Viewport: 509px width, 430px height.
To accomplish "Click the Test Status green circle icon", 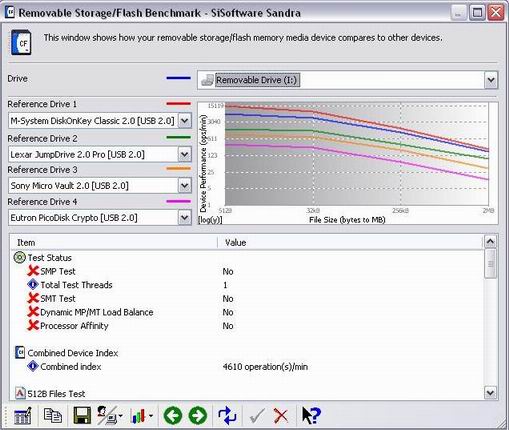I will (x=20, y=257).
